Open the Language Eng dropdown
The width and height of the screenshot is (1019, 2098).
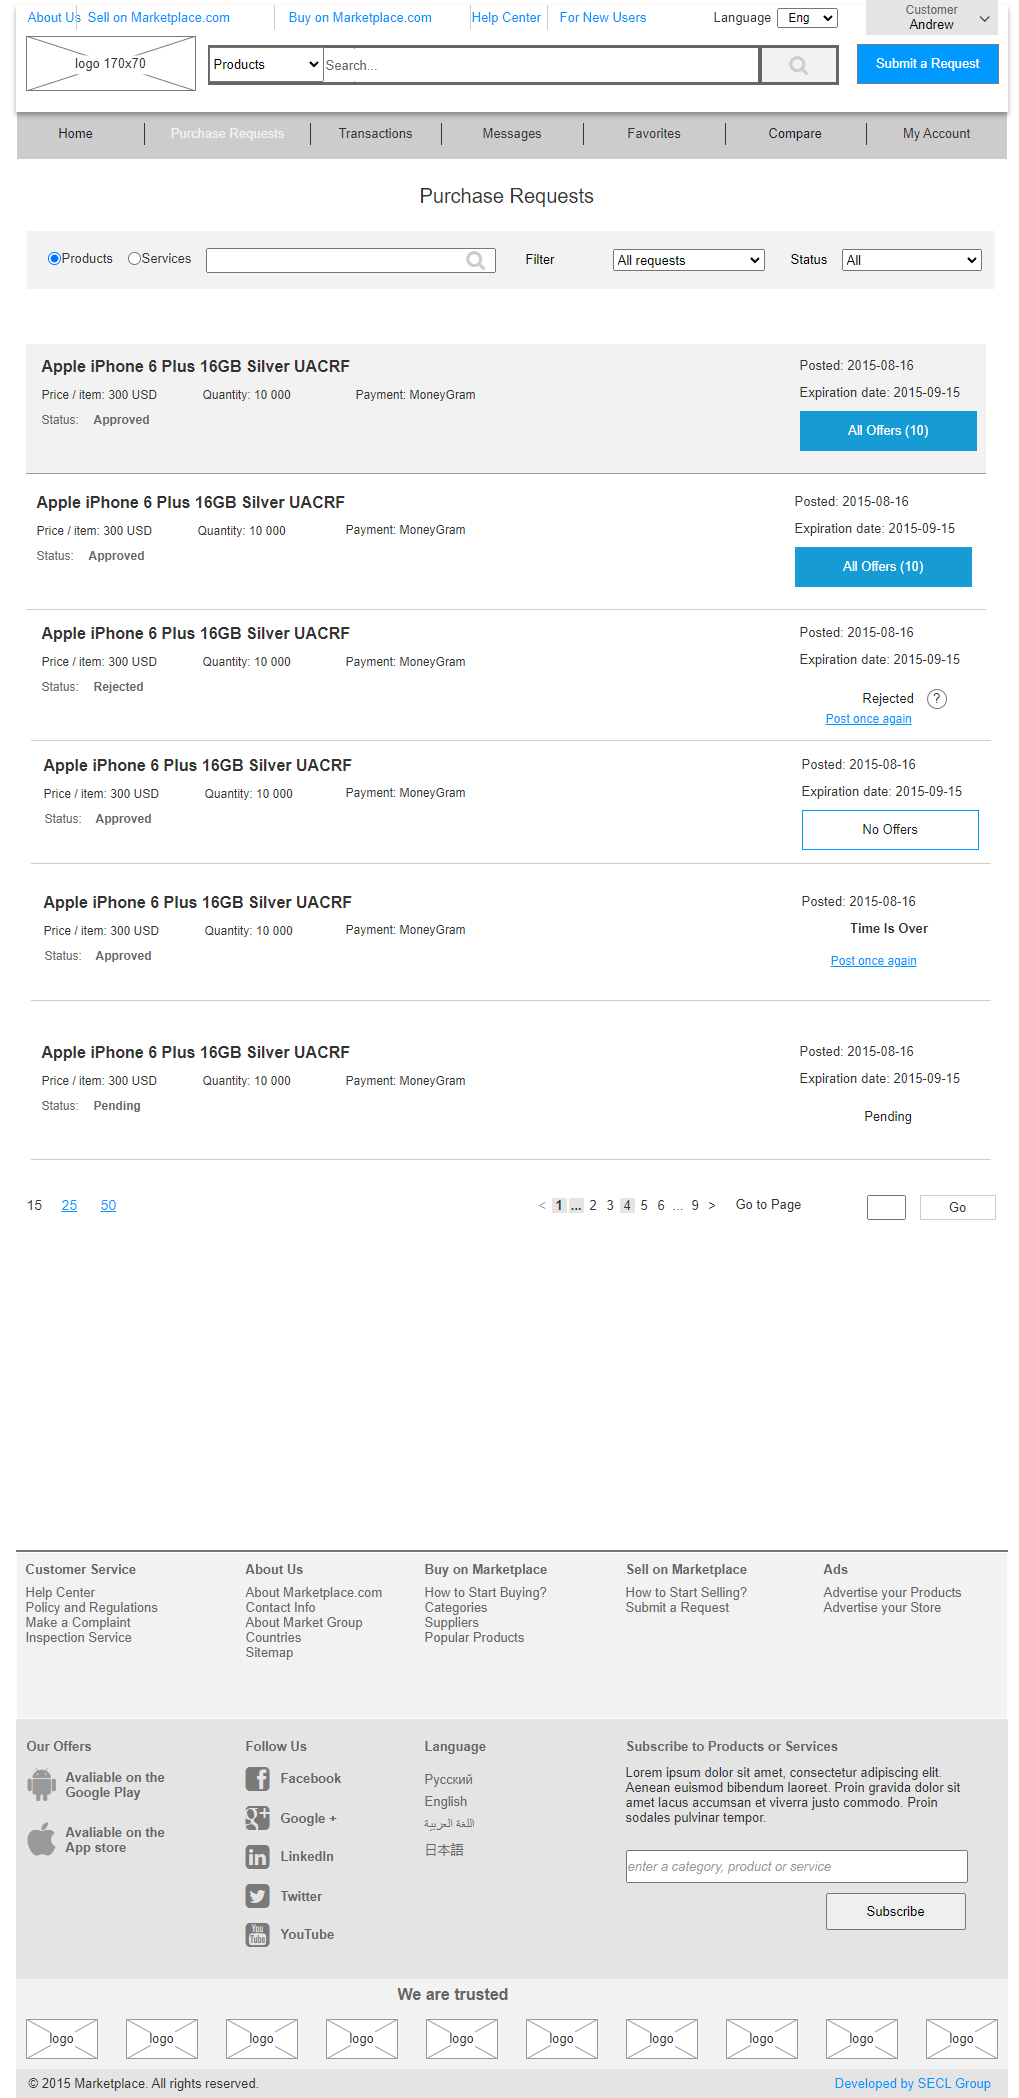[807, 18]
